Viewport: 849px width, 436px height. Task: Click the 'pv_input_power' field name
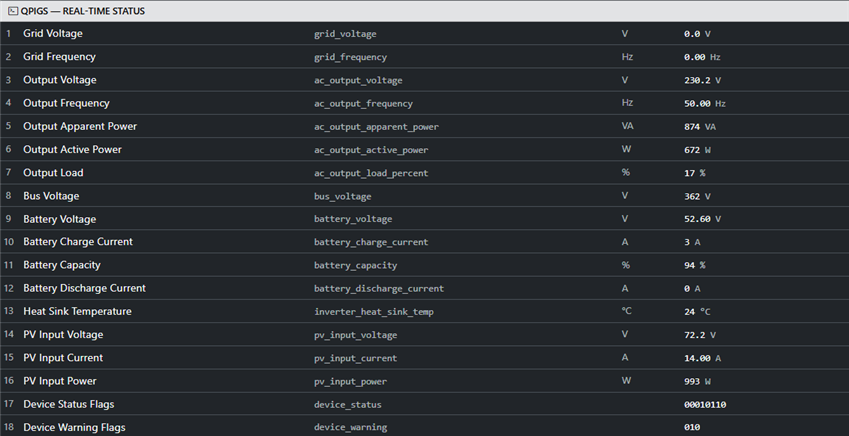click(x=350, y=382)
